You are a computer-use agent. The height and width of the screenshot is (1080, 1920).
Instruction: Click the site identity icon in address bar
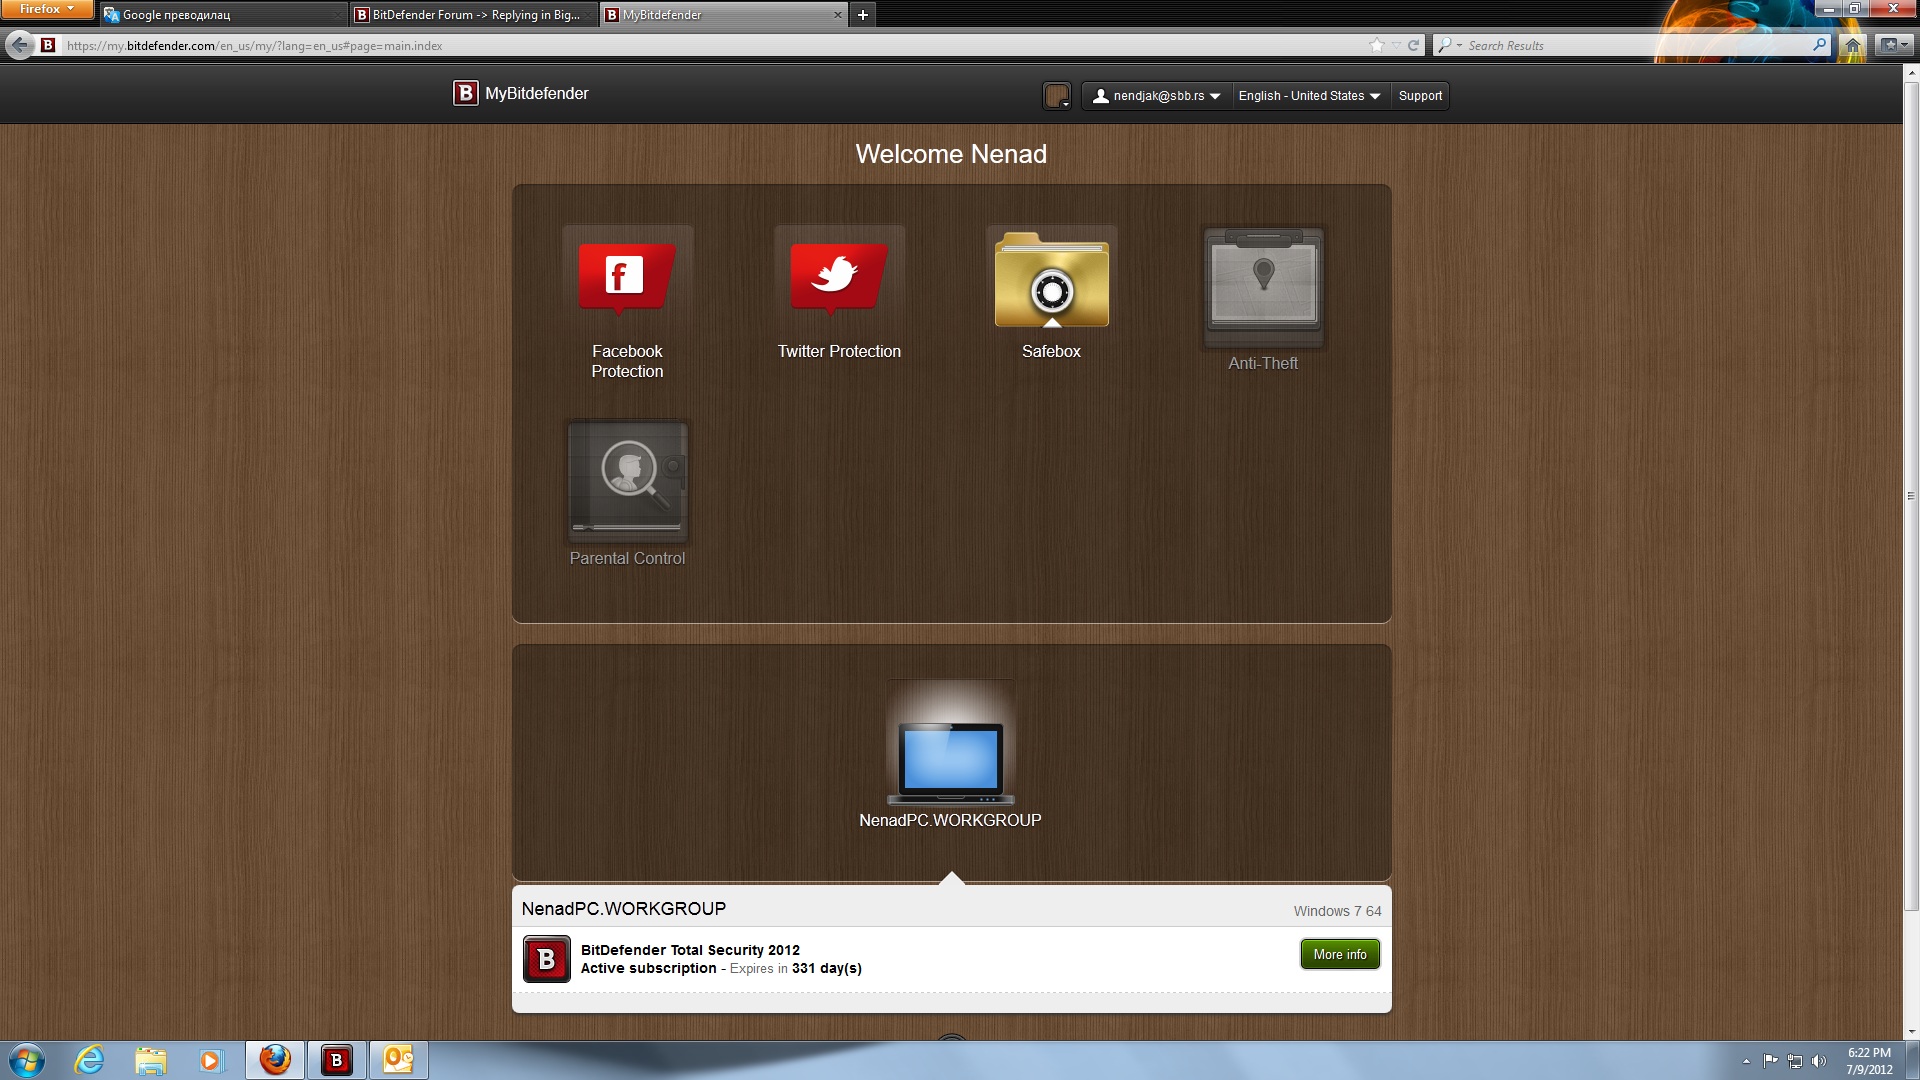click(x=48, y=45)
